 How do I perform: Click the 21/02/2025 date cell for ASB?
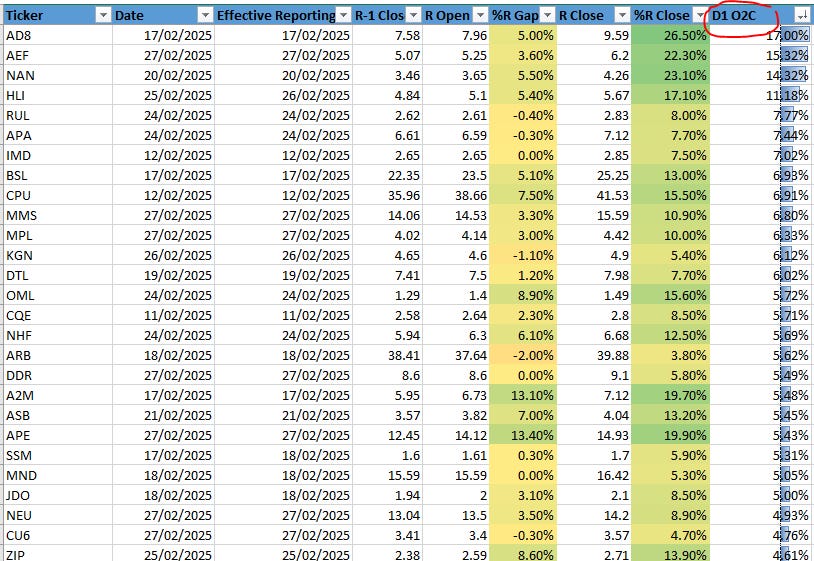163,415
